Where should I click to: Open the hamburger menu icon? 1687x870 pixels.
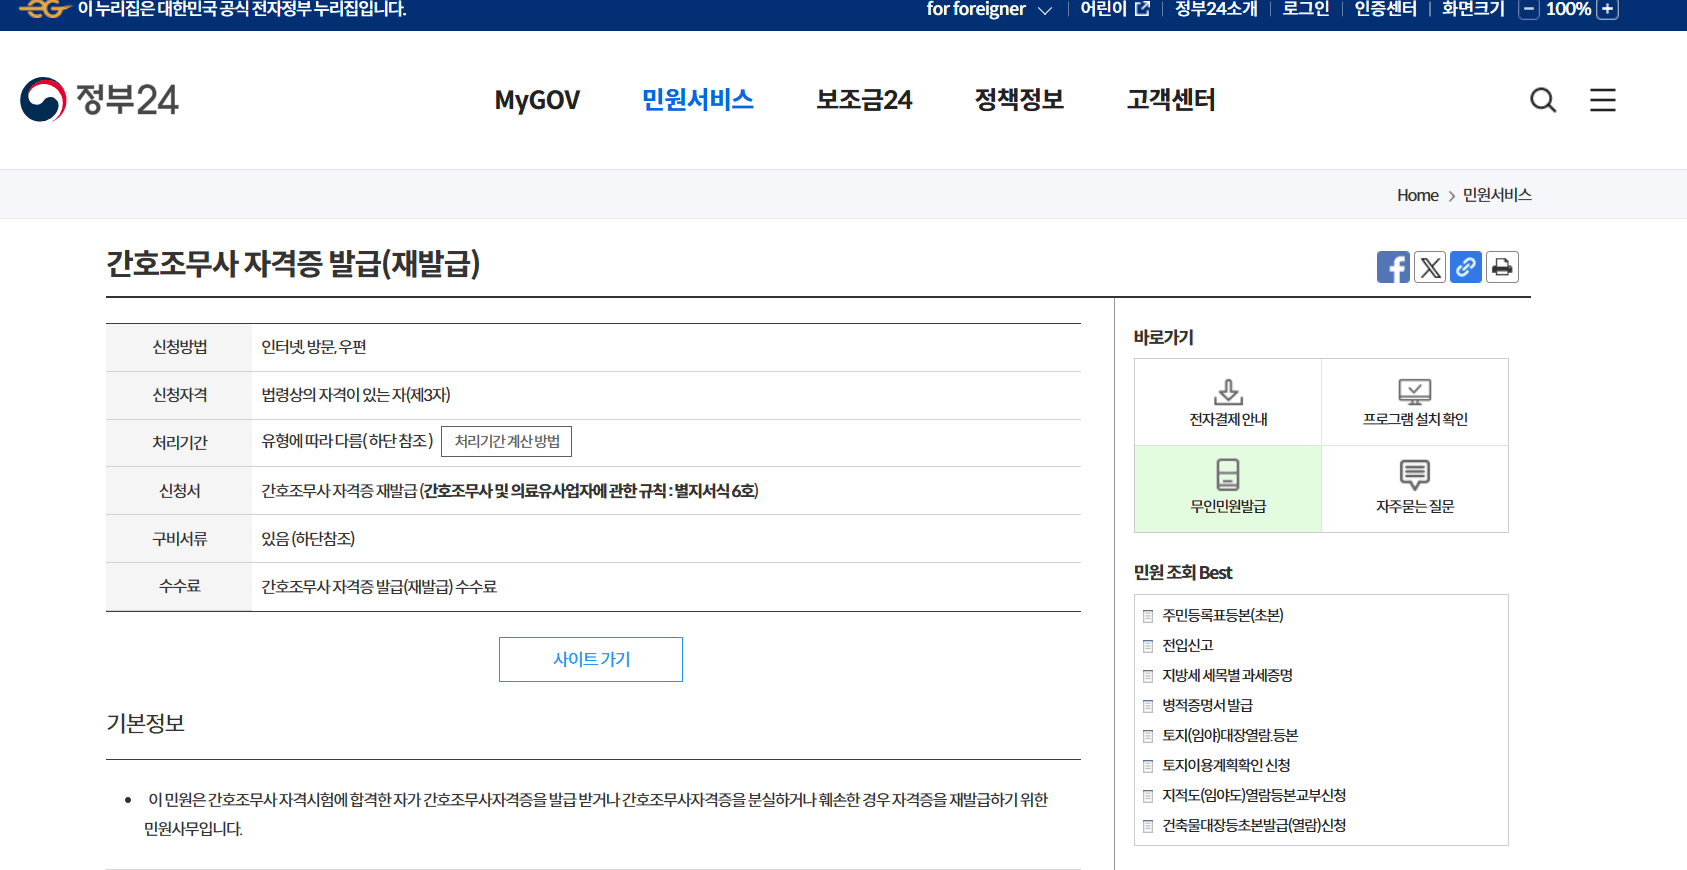click(1603, 100)
